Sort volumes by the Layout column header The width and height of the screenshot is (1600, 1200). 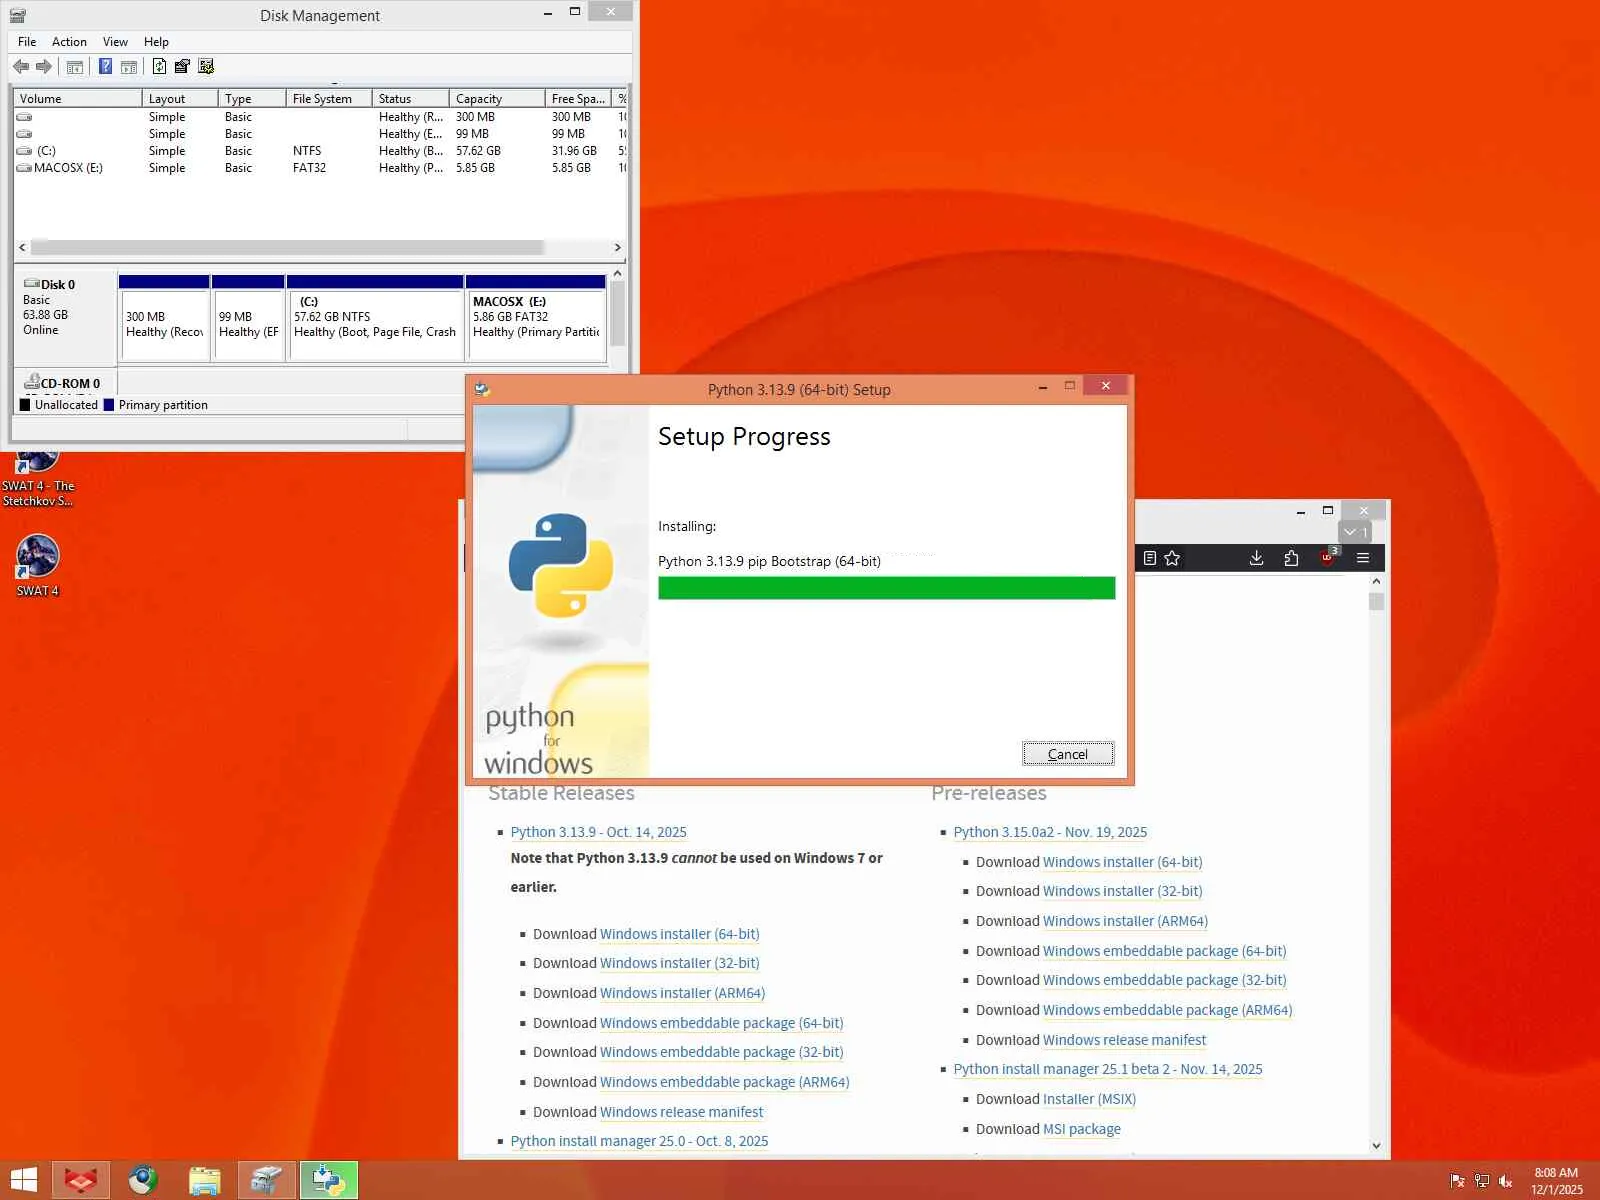coord(180,99)
